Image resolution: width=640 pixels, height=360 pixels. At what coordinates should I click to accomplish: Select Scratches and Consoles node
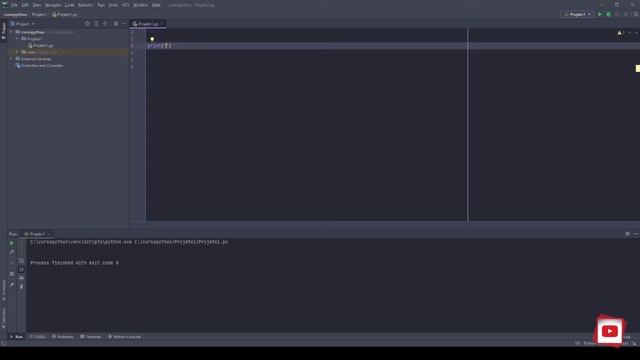tap(39, 66)
